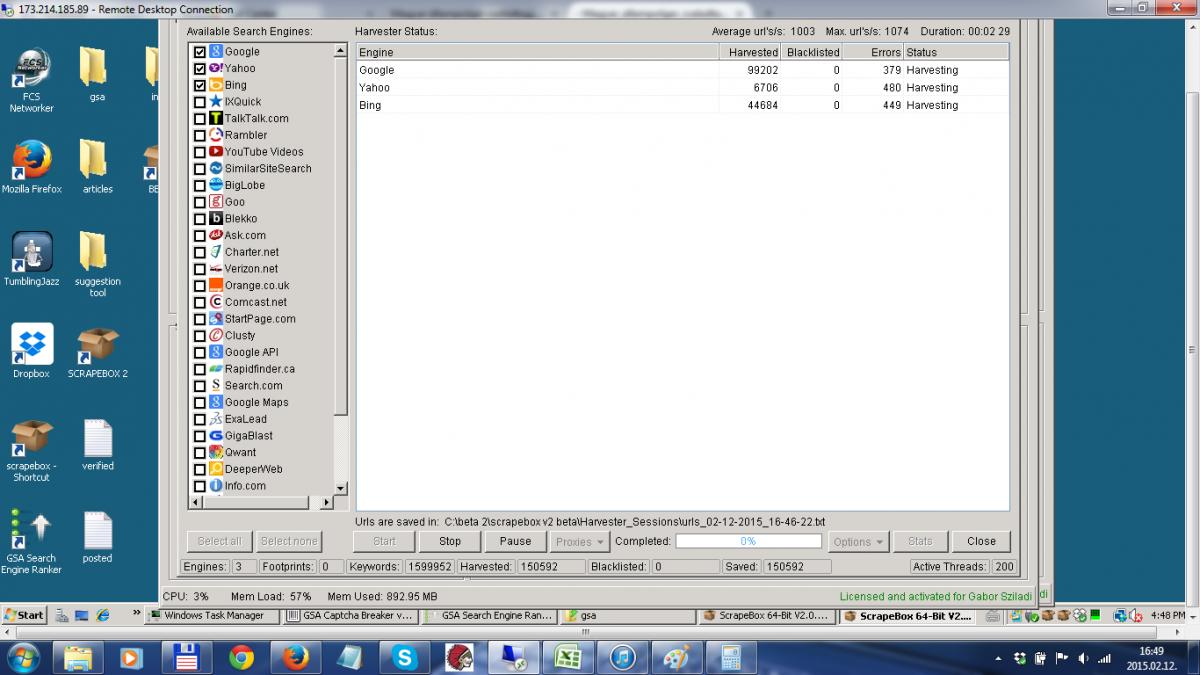Click the YouTube Videos icon

click(215, 152)
